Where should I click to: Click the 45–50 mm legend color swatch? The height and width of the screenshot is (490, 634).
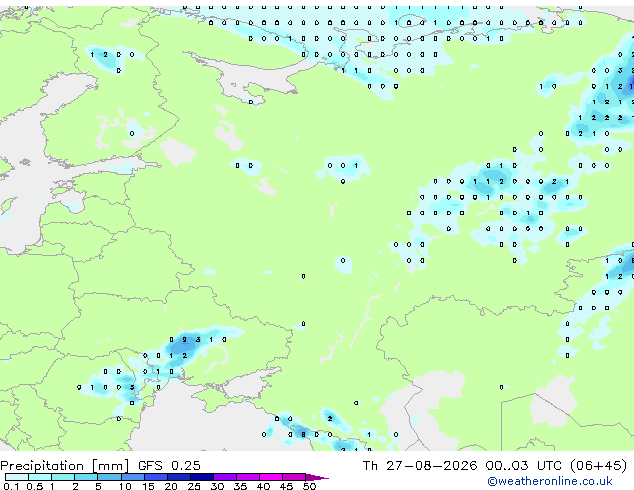[294, 477]
